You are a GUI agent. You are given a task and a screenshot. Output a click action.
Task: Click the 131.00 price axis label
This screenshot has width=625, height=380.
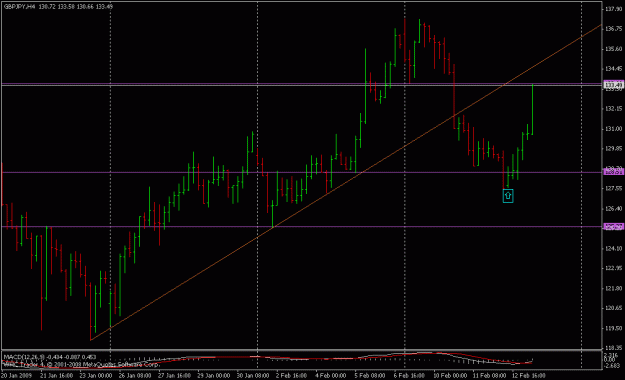[x=614, y=129]
